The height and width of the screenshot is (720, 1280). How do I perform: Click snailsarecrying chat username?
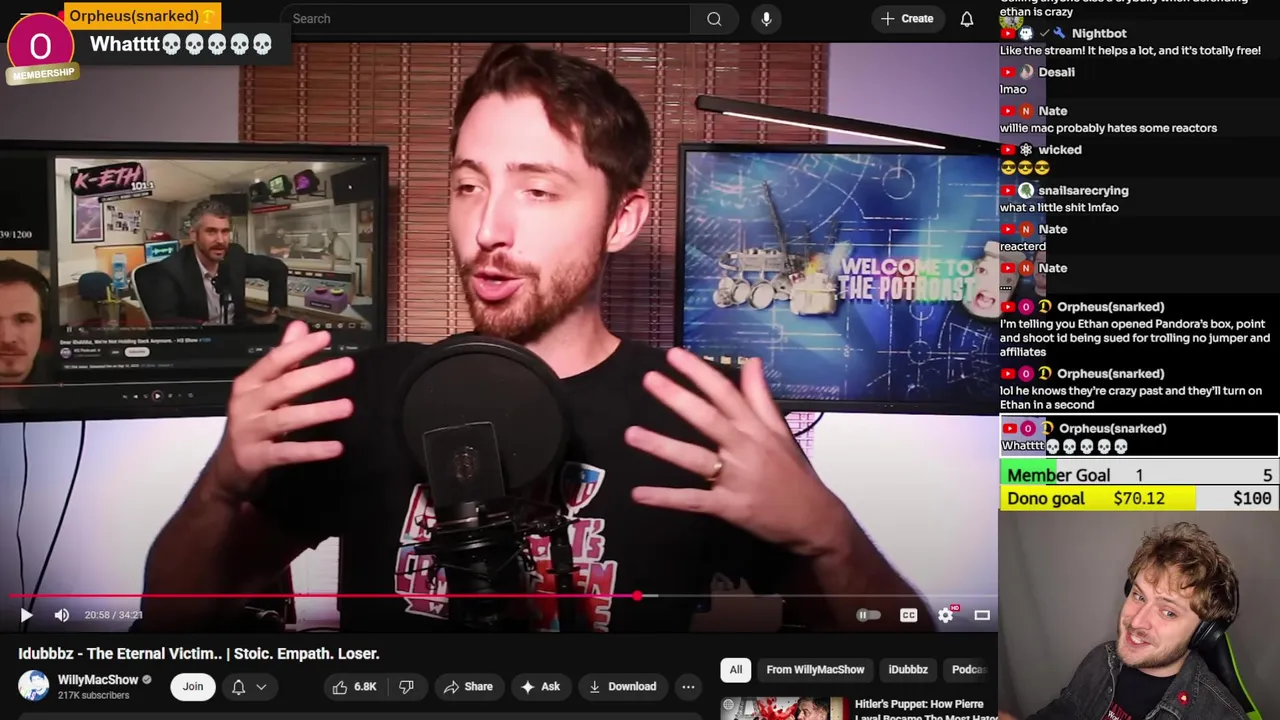[1083, 190]
